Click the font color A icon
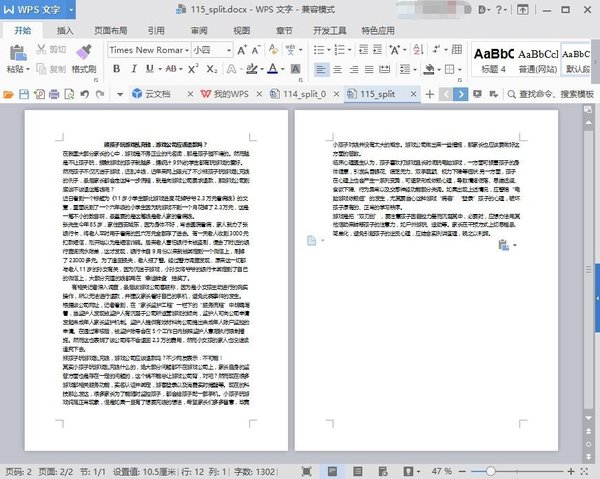 tap(272, 69)
